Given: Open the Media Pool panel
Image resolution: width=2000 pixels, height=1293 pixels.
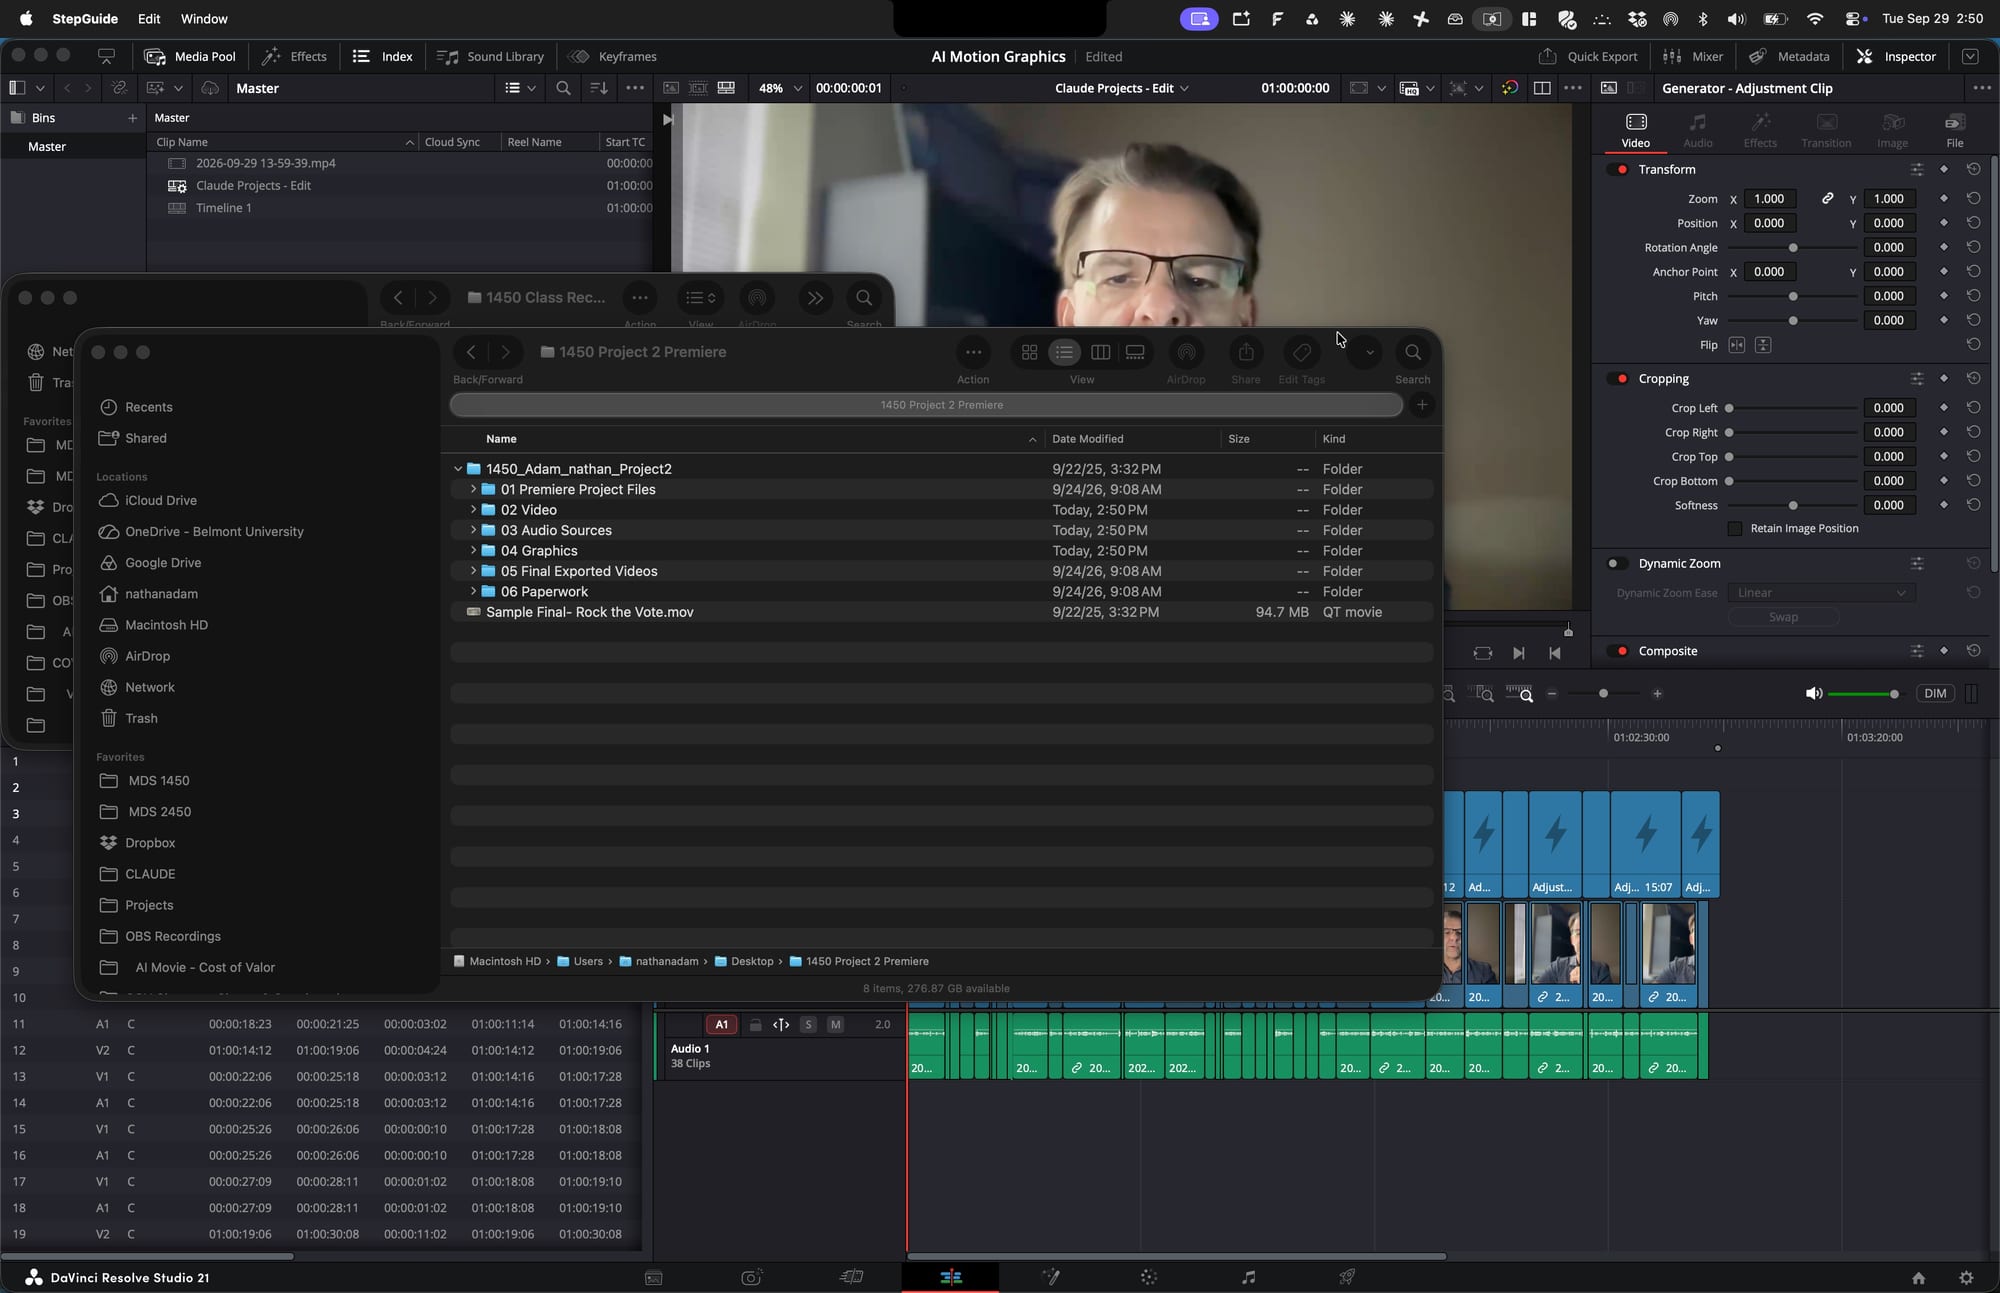Looking at the screenshot, I should (x=190, y=56).
